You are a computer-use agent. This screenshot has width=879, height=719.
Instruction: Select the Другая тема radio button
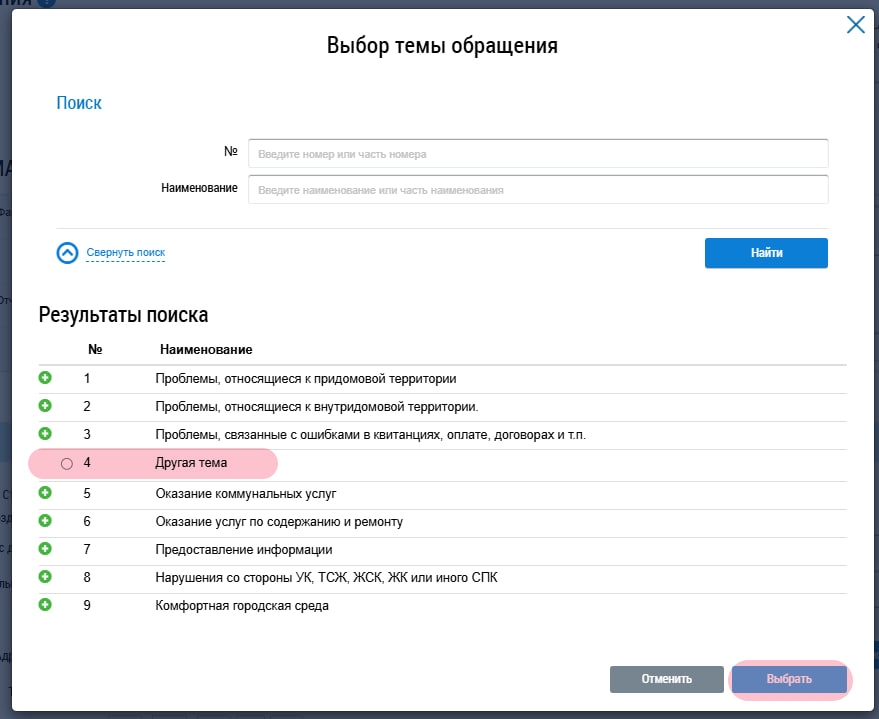[x=67, y=464]
